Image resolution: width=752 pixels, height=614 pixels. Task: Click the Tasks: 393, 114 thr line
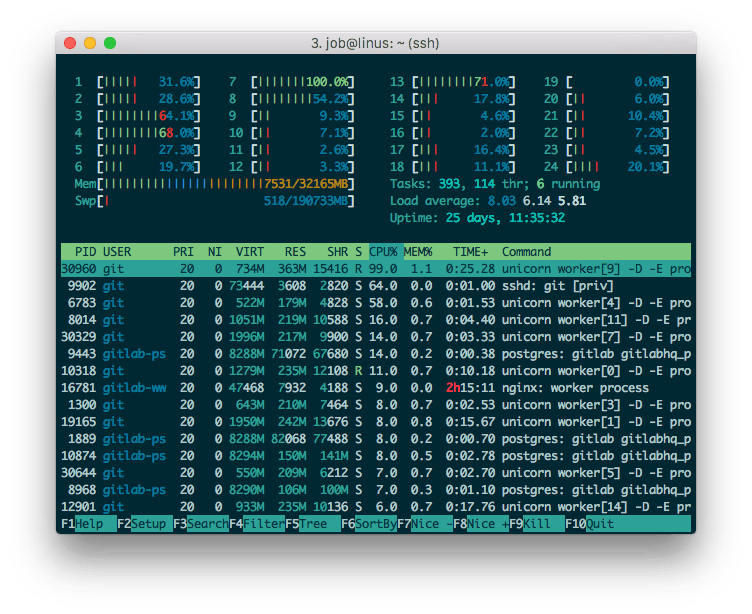click(x=495, y=184)
